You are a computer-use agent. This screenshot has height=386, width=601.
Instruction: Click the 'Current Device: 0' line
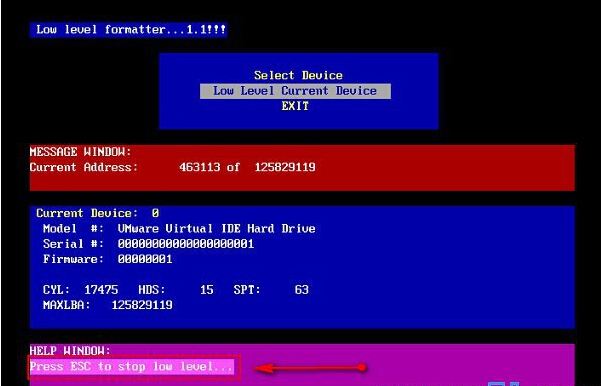pos(98,214)
